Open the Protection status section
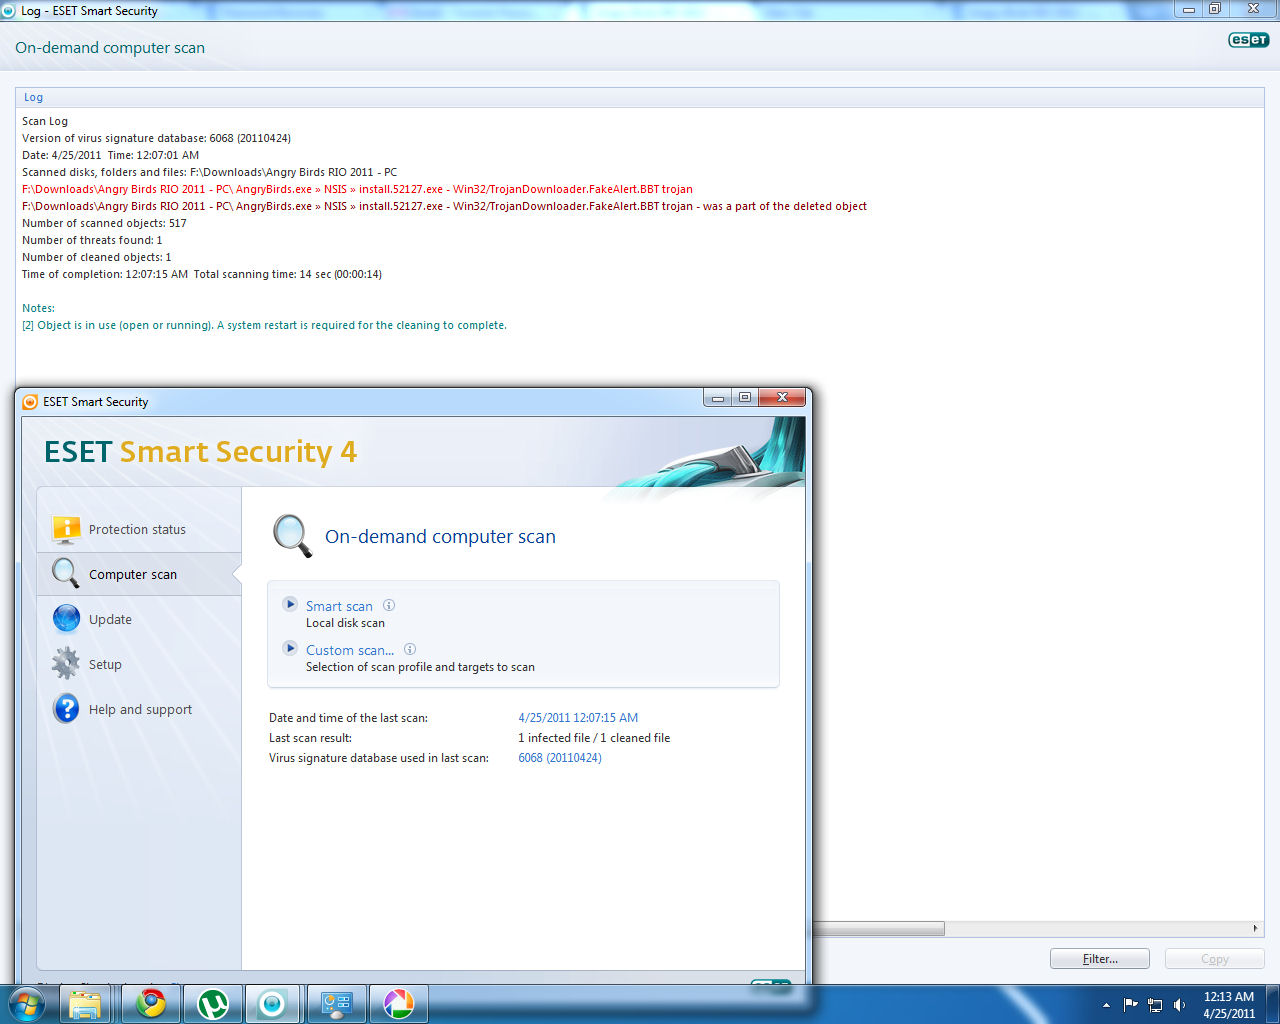Viewport: 1280px width, 1024px height. pyautogui.click(x=137, y=529)
